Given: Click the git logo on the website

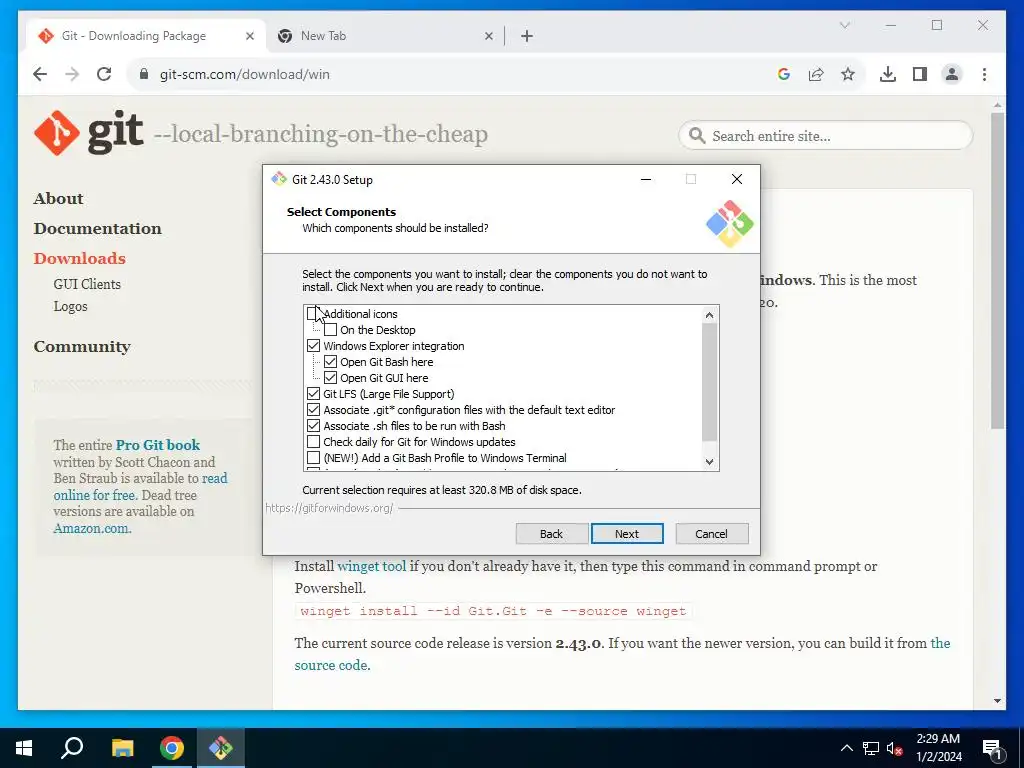Looking at the screenshot, I should click(x=88, y=133).
